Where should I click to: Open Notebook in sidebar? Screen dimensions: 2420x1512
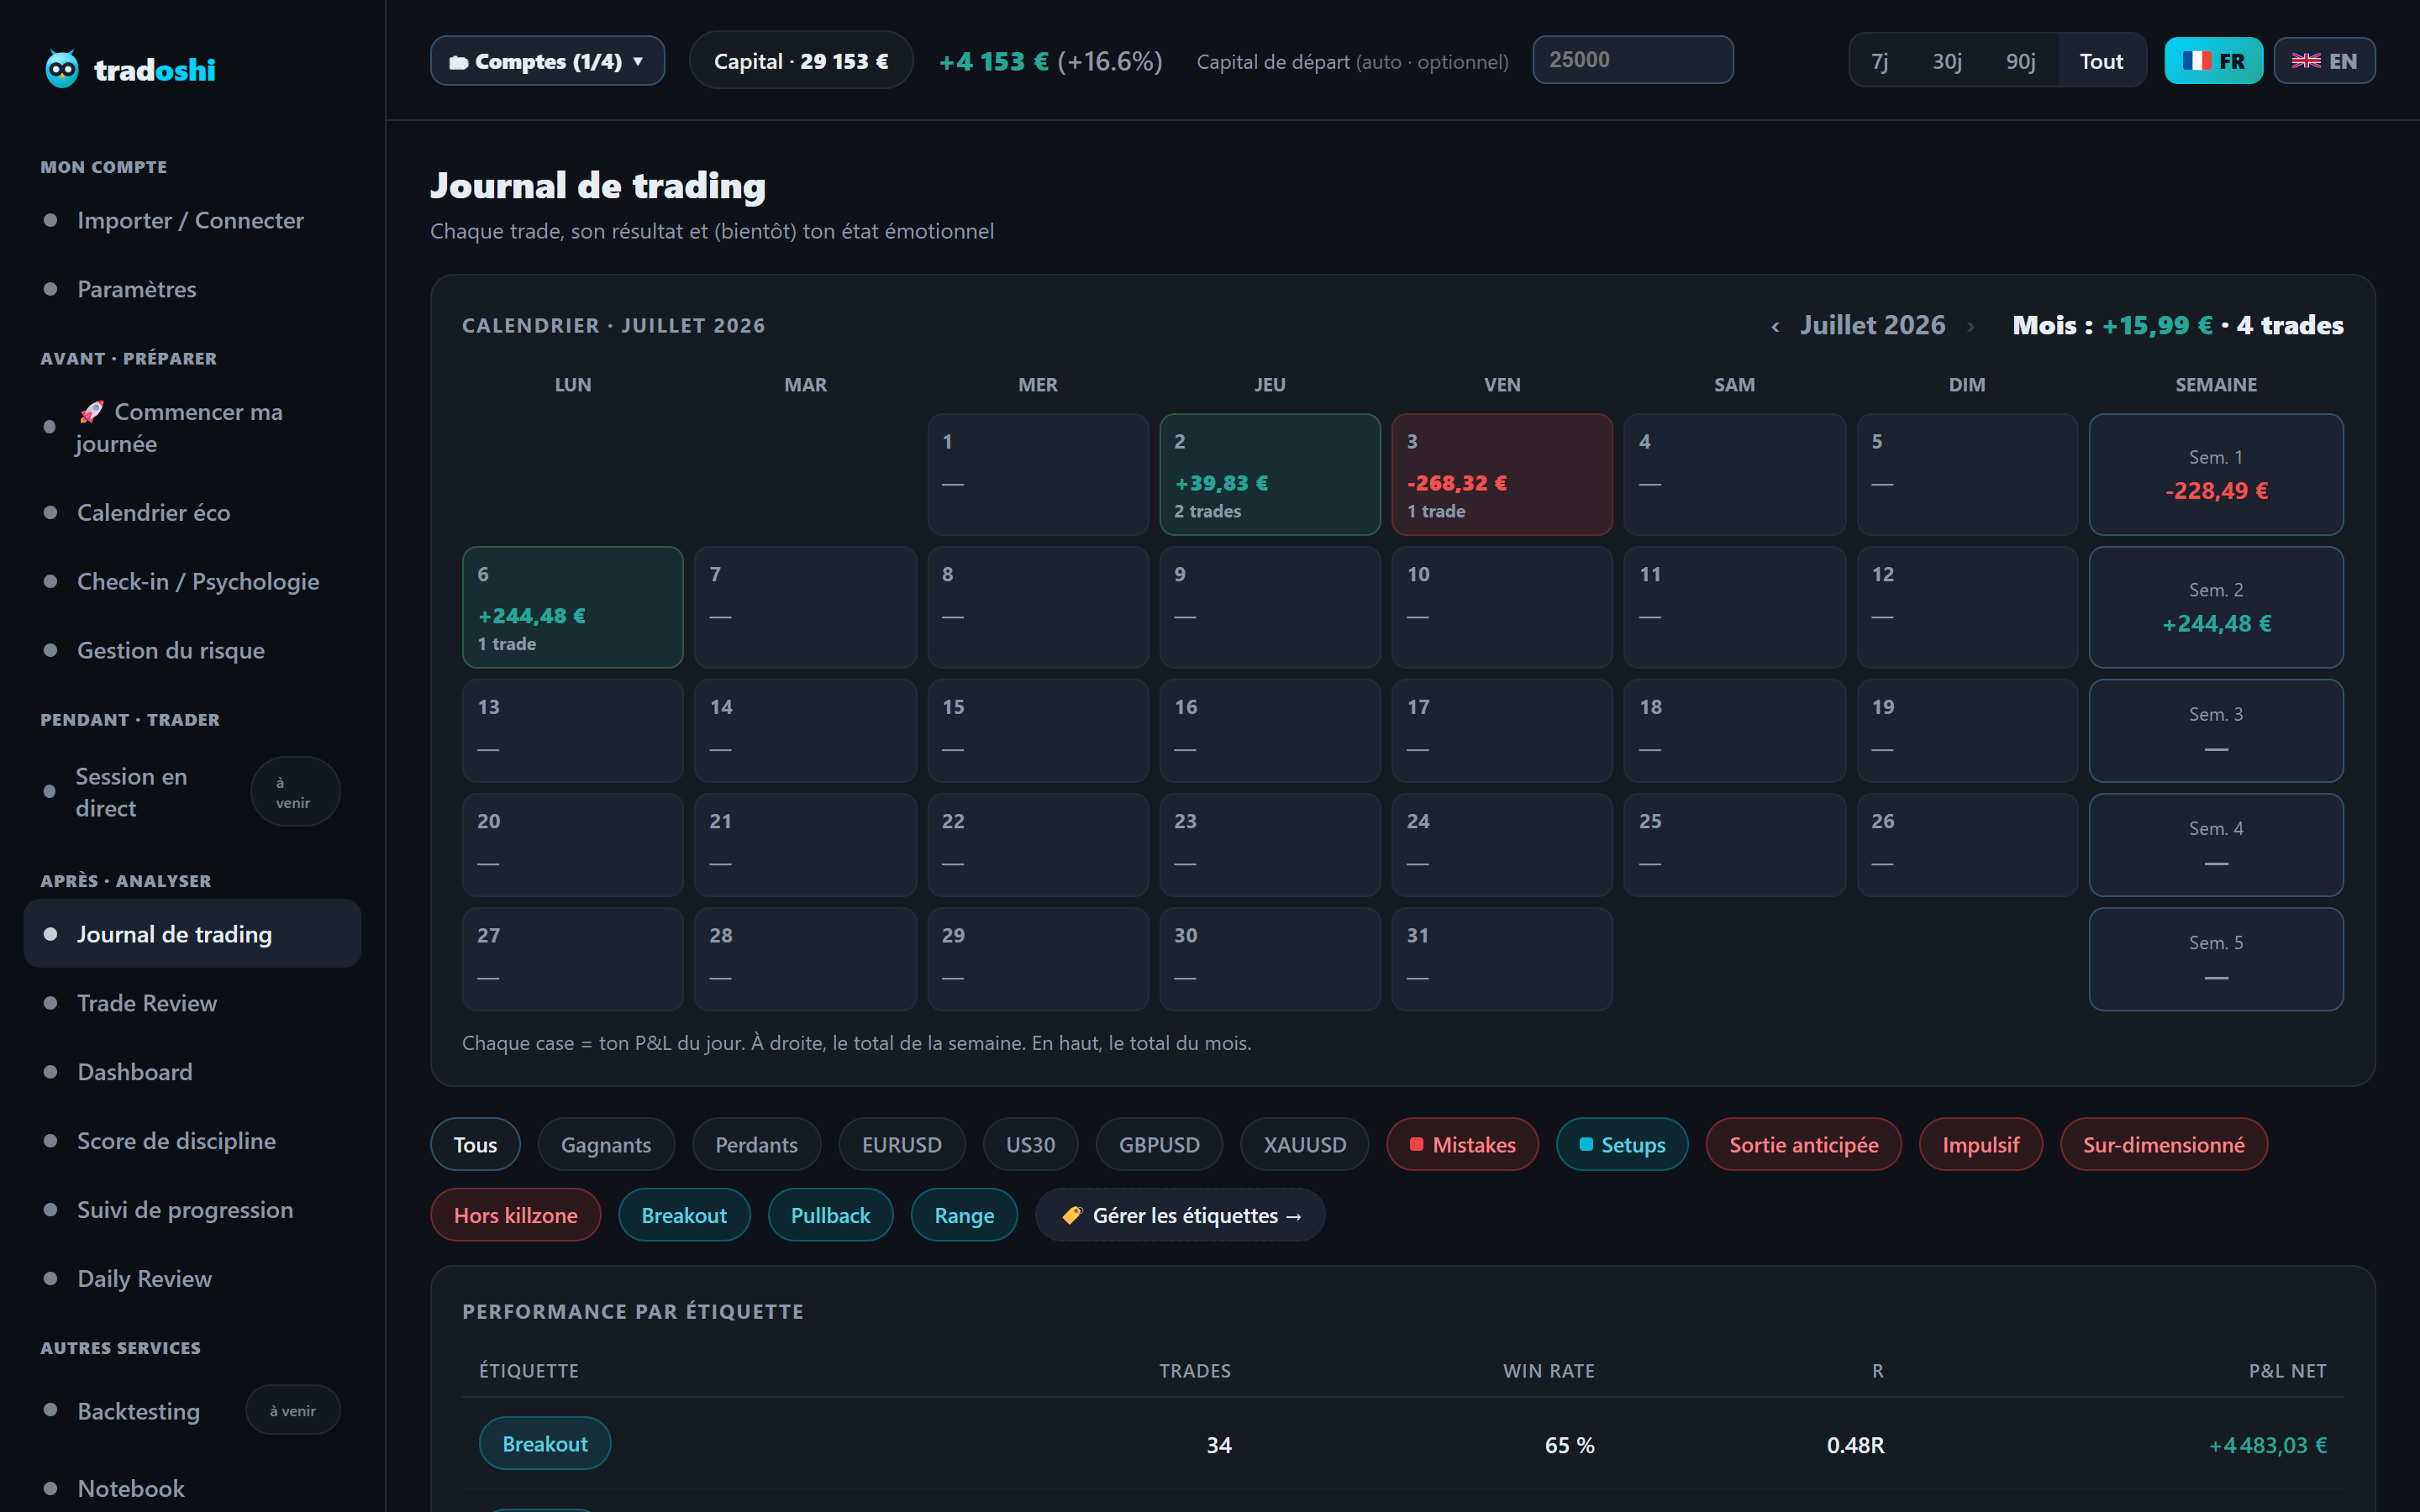point(192,1488)
